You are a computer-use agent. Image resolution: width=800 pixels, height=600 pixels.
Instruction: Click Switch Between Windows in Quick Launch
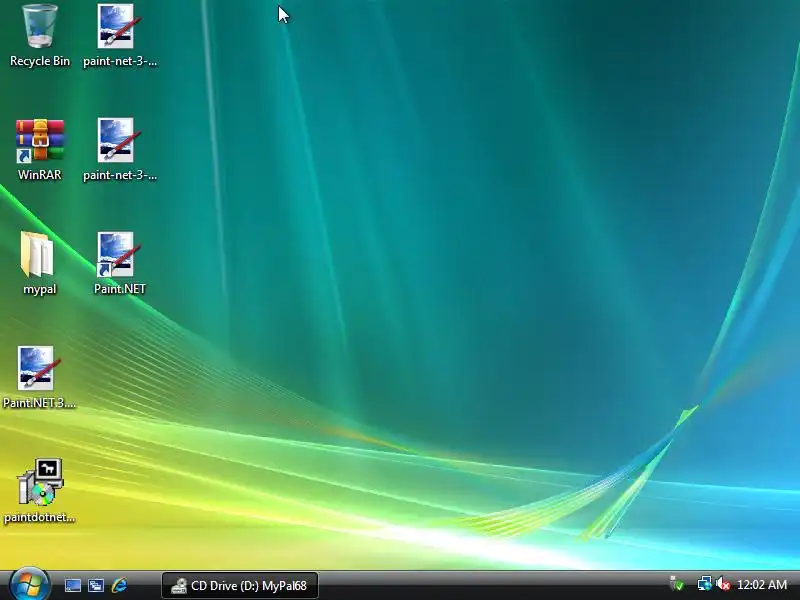95,585
